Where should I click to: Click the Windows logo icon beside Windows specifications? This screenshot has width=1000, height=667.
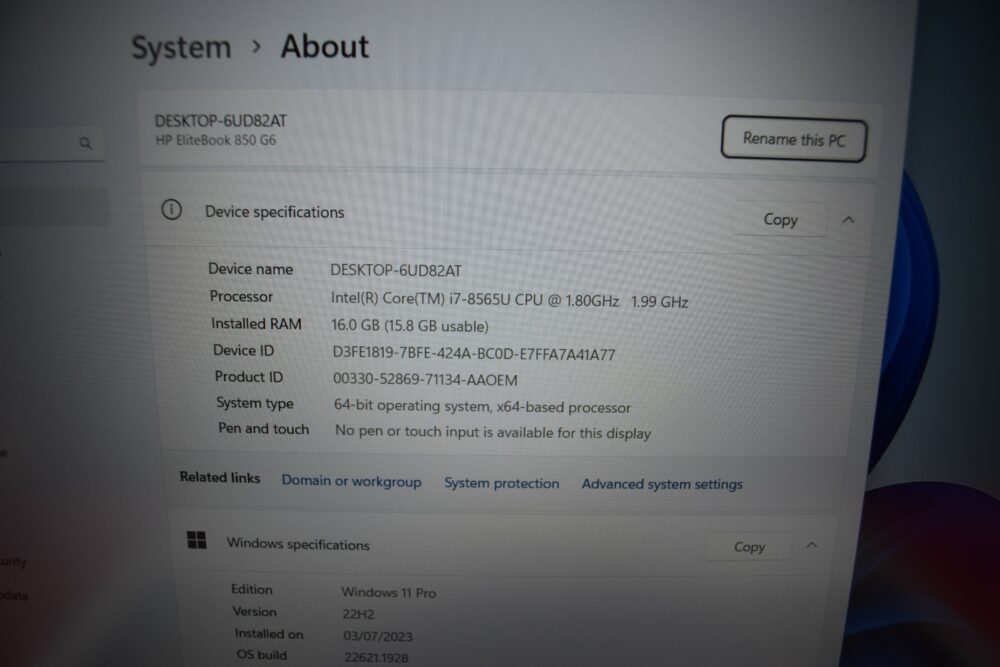click(197, 540)
